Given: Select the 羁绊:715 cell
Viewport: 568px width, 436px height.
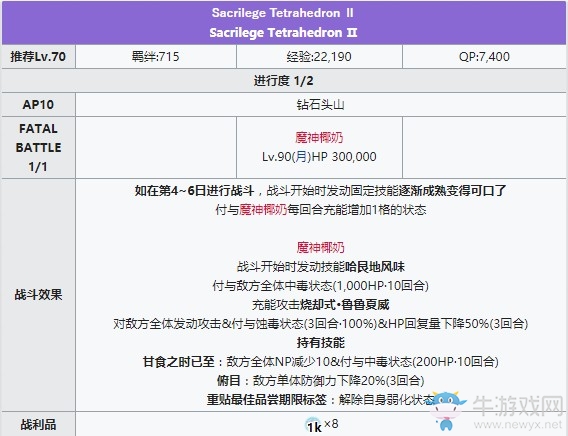Looking at the screenshot, I should (156, 56).
